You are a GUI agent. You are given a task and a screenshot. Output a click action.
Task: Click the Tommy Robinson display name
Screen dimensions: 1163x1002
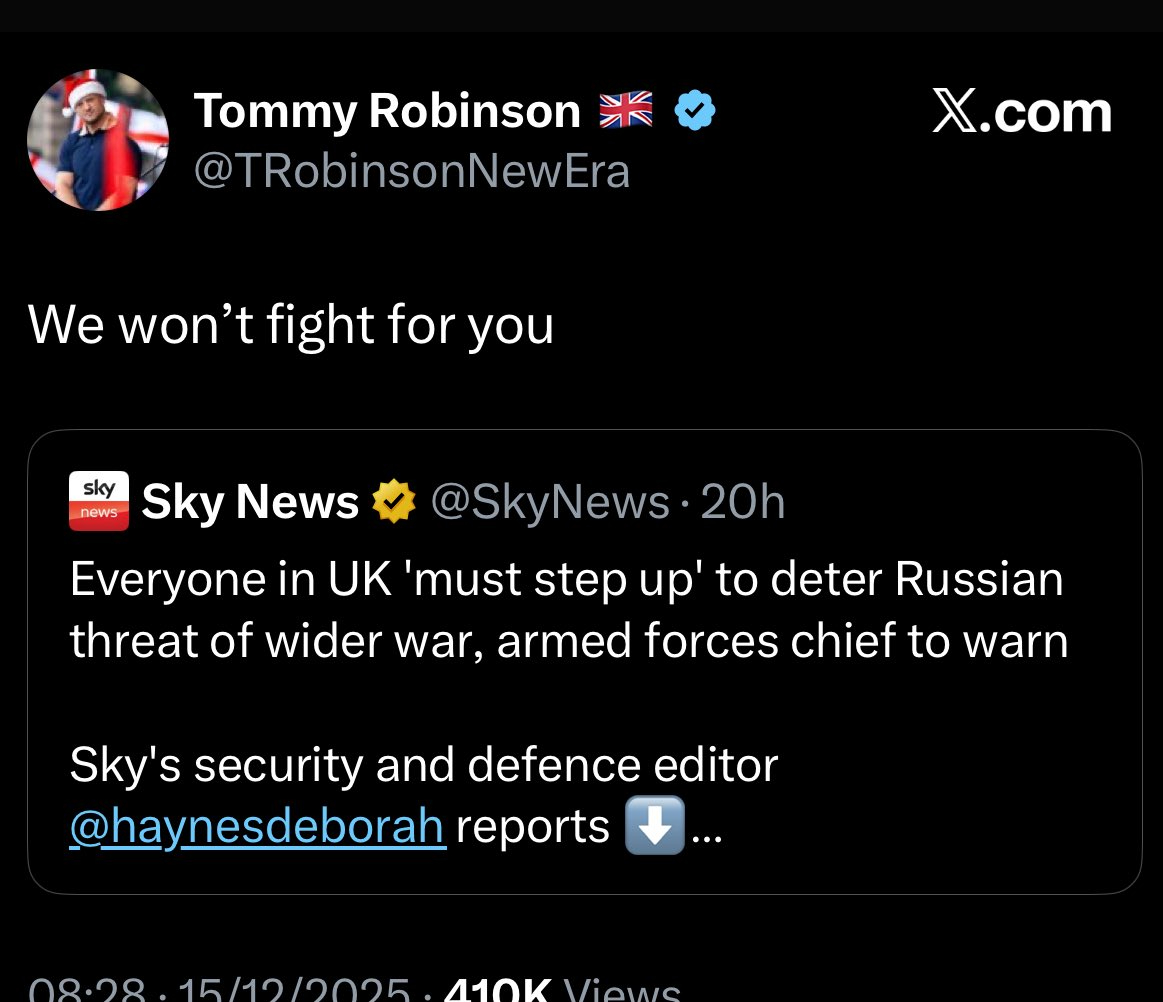tap(386, 110)
